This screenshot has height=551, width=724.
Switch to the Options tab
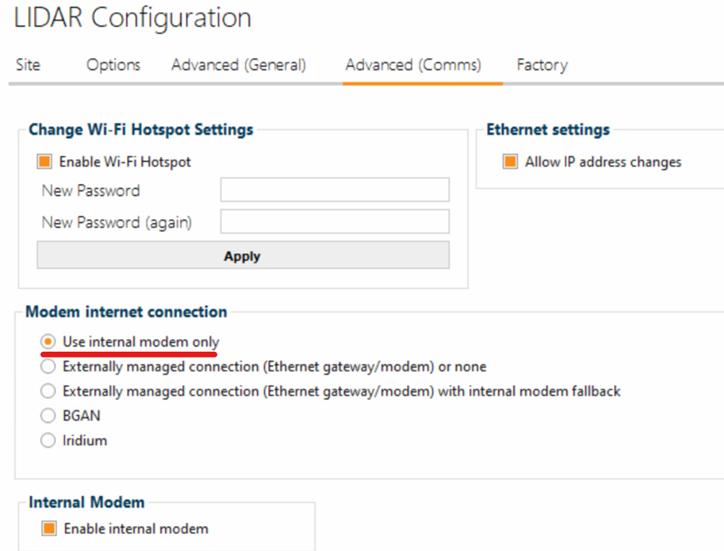pyautogui.click(x=113, y=65)
